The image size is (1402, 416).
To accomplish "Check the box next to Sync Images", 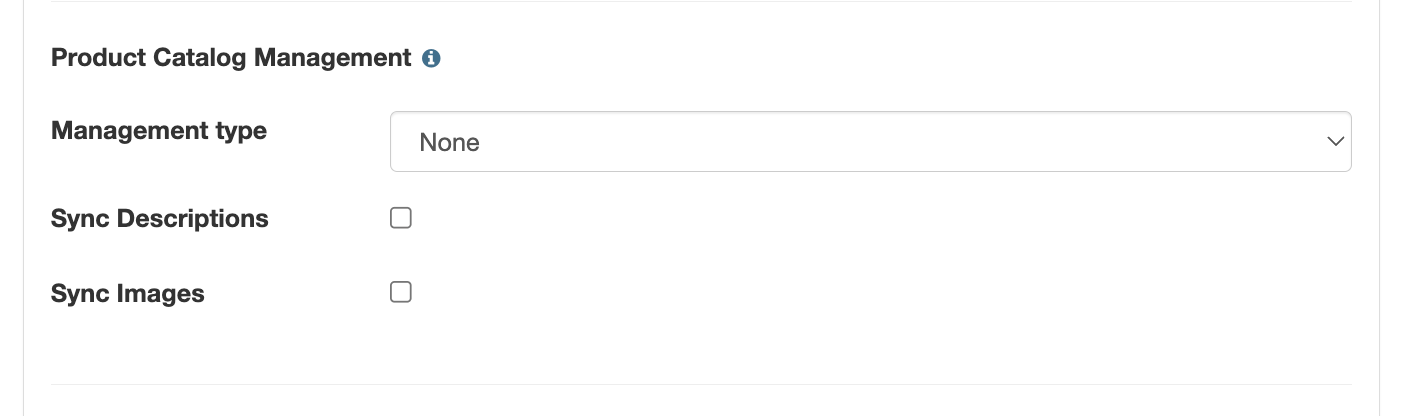I will pos(401,292).
